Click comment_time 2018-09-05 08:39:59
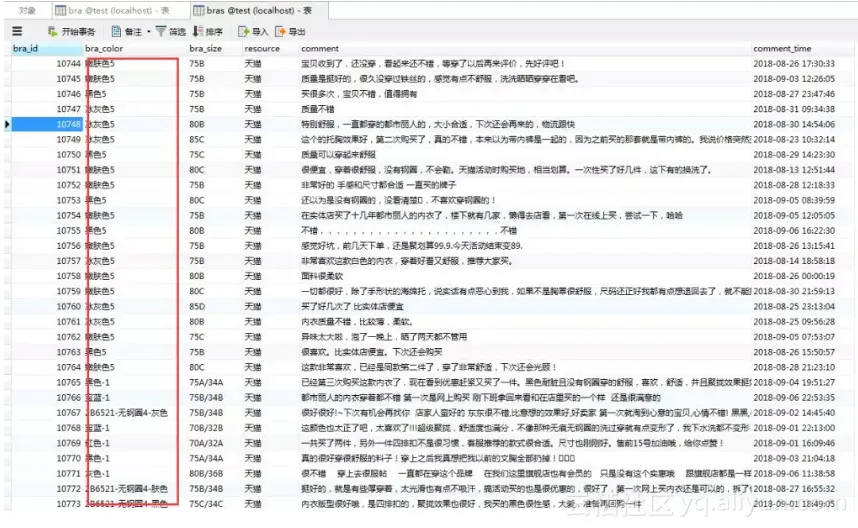 794,200
